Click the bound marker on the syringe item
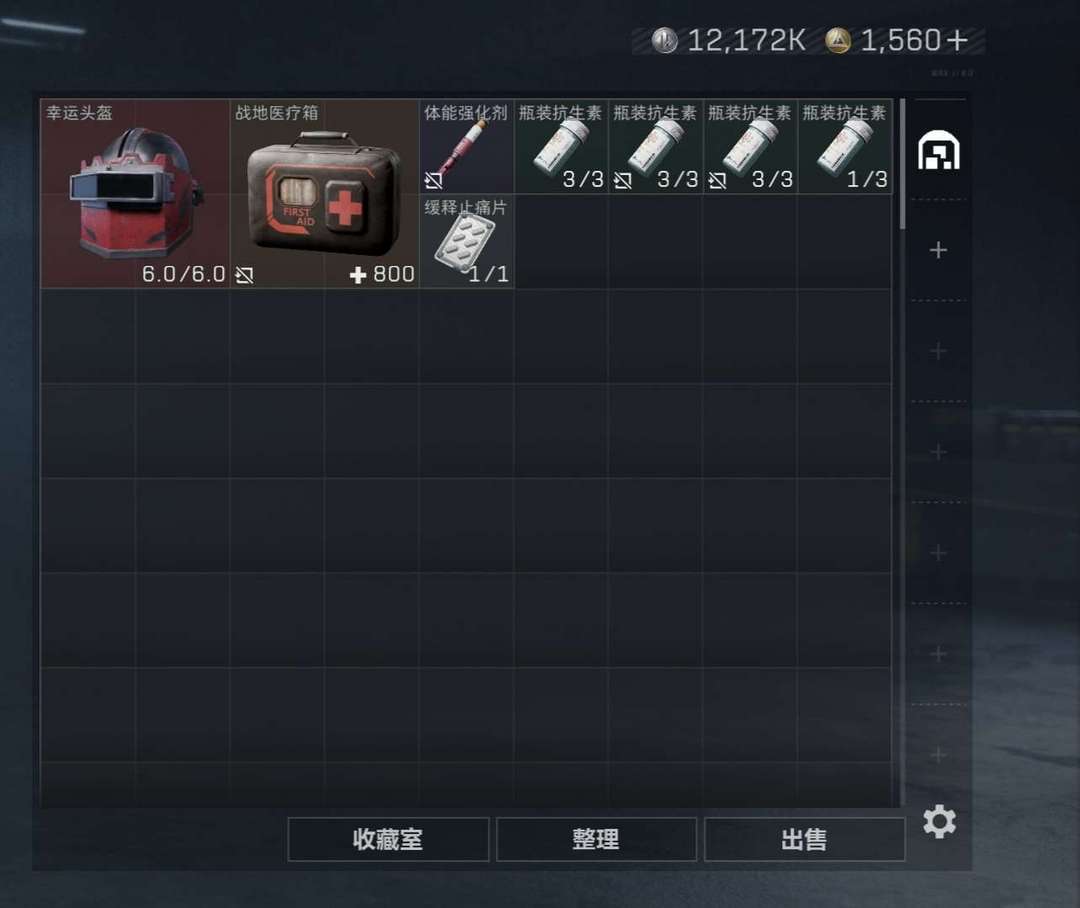This screenshot has height=908, width=1080. pyautogui.click(x=433, y=180)
